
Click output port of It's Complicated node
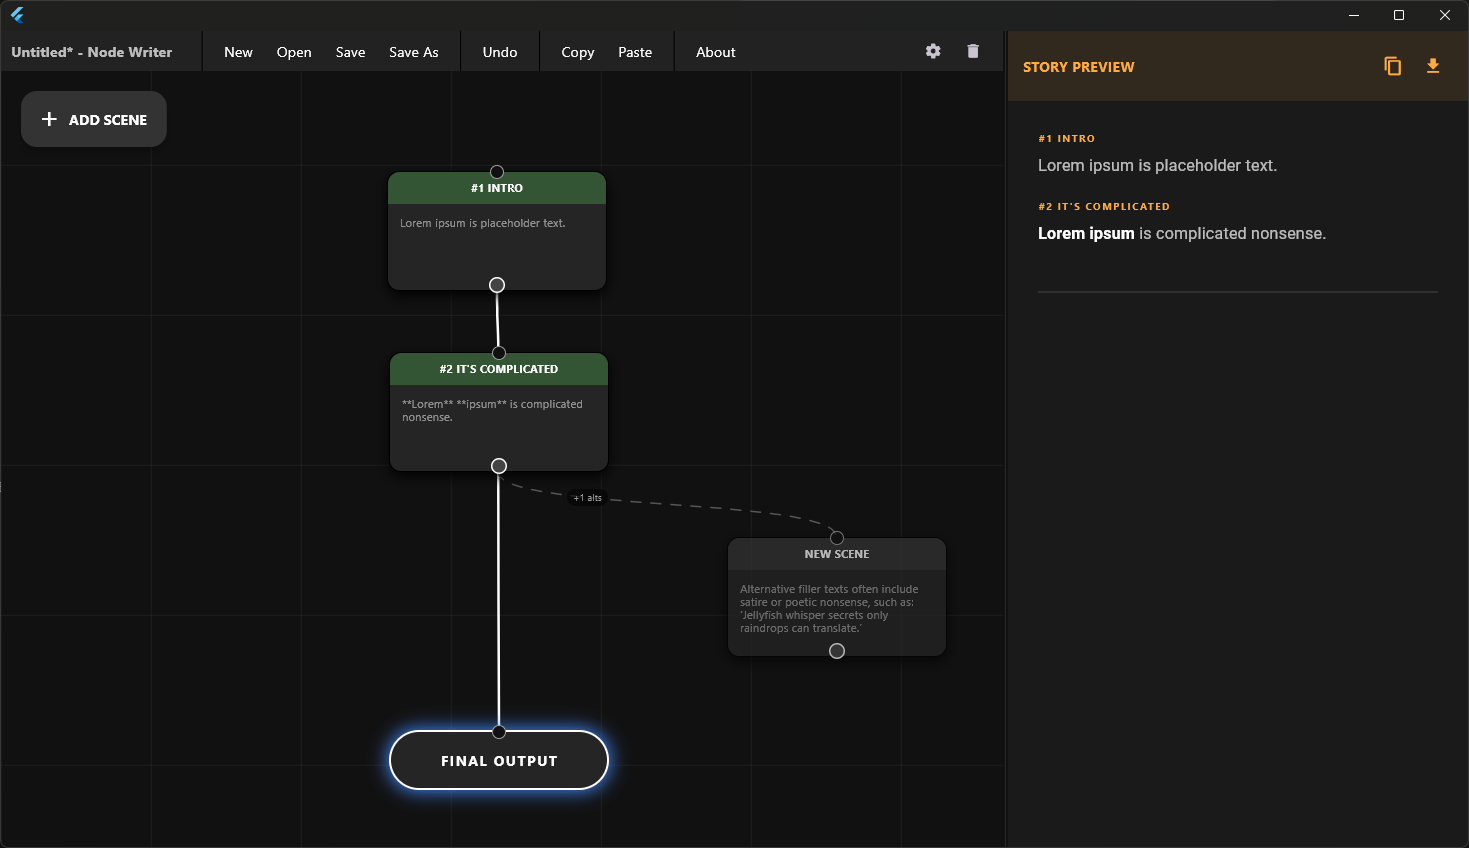pyautogui.click(x=499, y=466)
